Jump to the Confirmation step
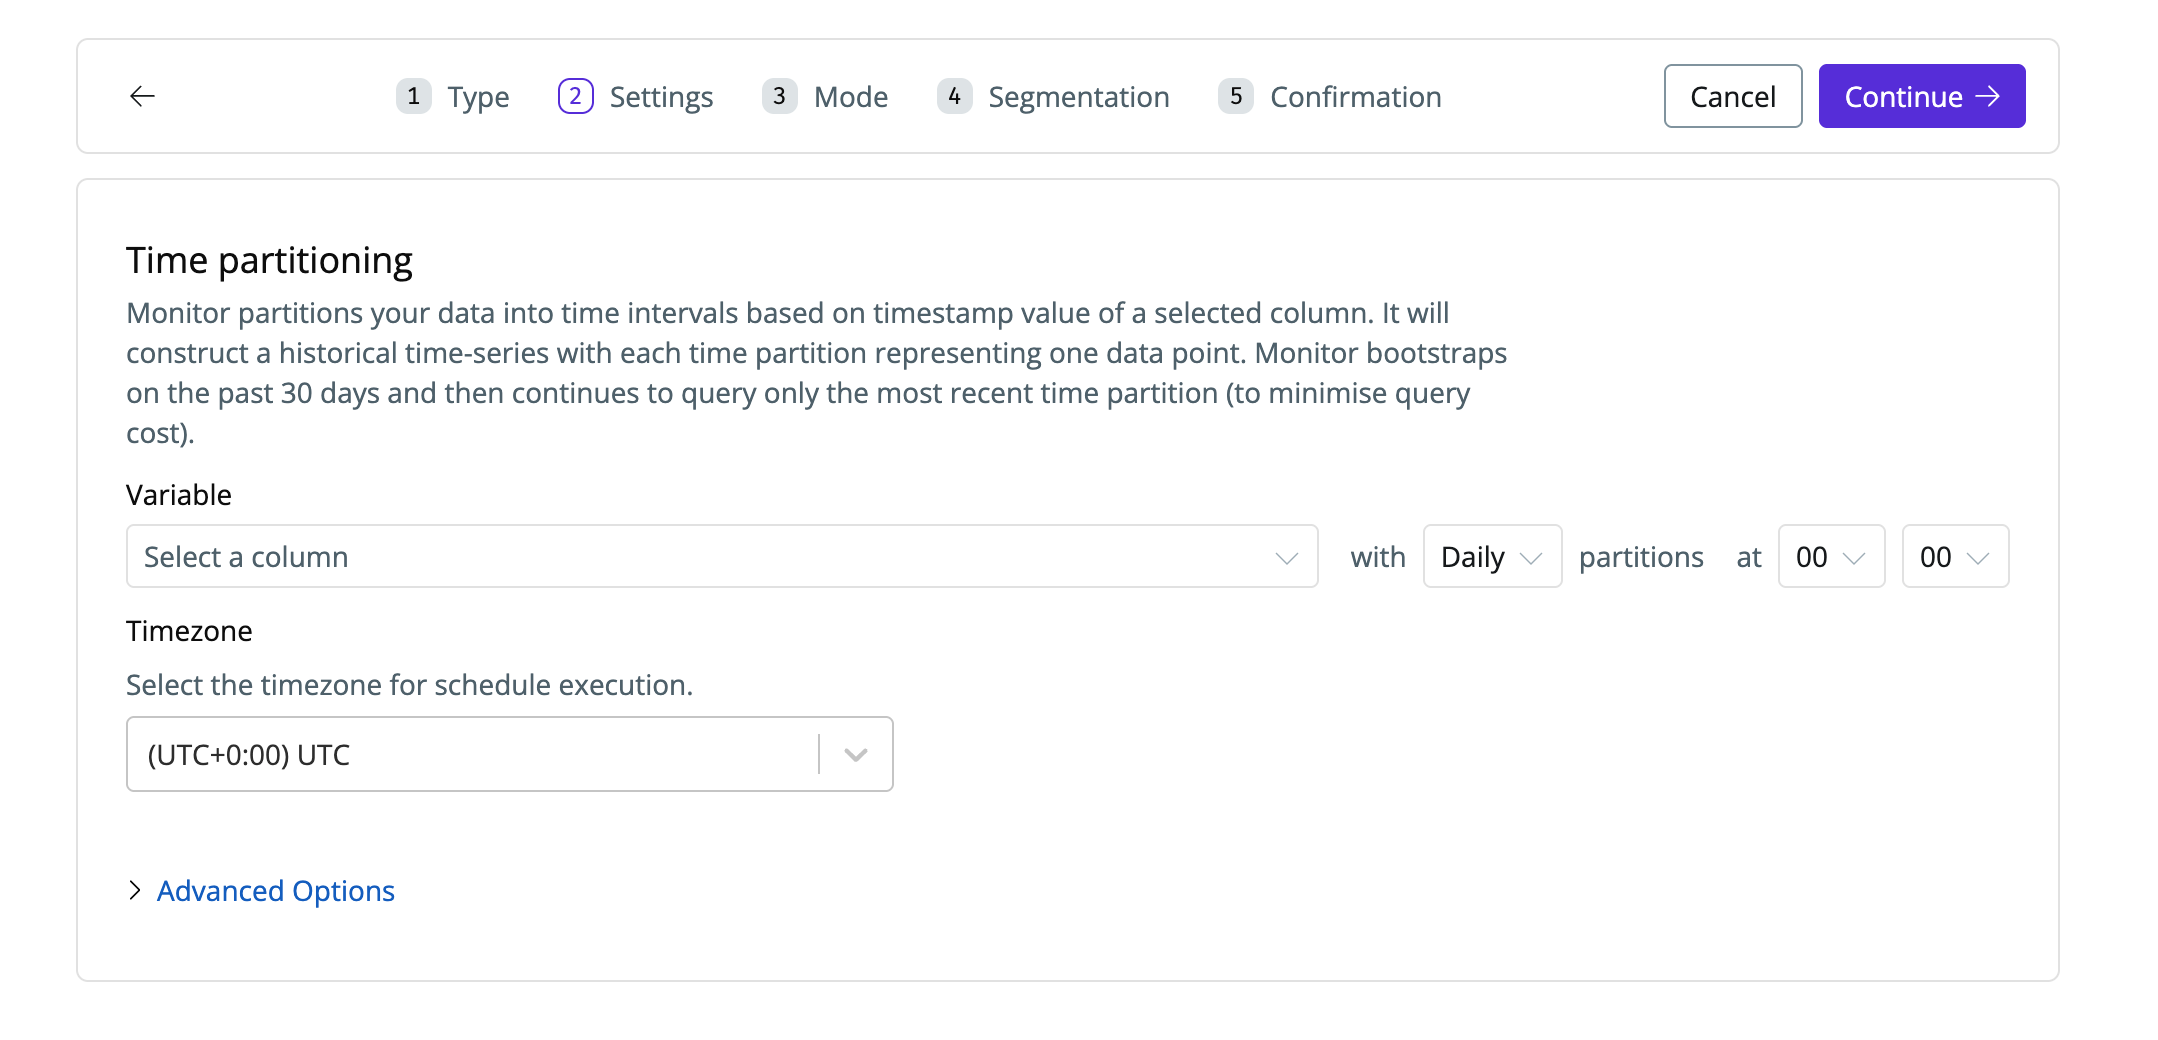The height and width of the screenshot is (1040, 2158). (x=1355, y=97)
